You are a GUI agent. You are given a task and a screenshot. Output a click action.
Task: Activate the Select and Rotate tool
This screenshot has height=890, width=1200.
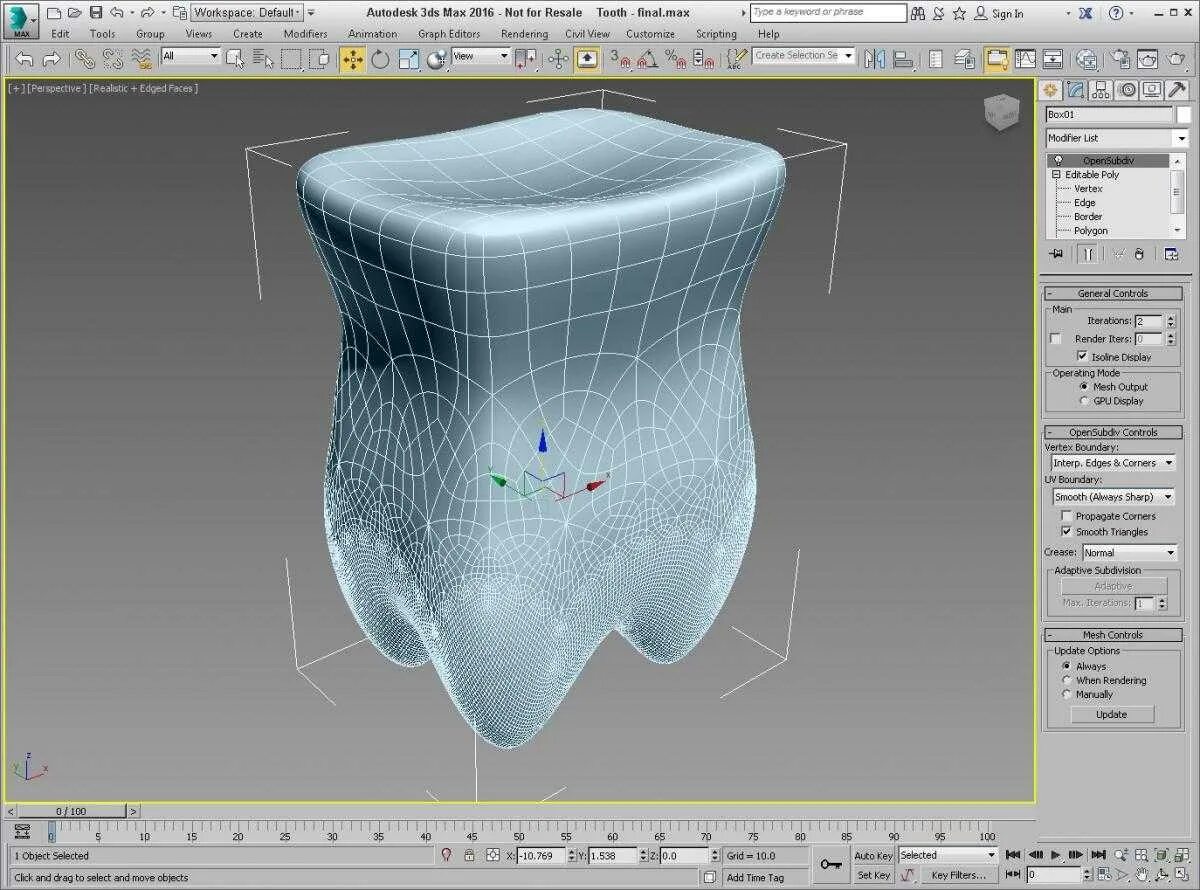pyautogui.click(x=380, y=58)
